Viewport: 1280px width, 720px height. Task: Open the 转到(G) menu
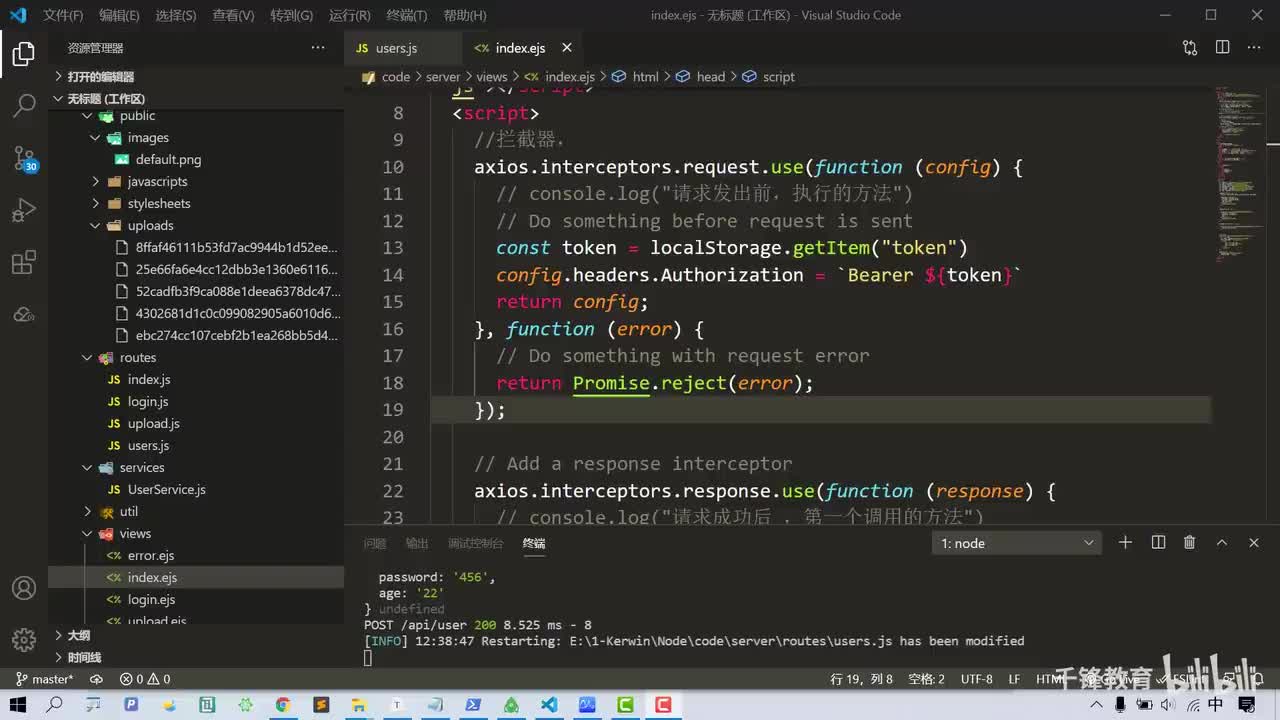(291, 15)
